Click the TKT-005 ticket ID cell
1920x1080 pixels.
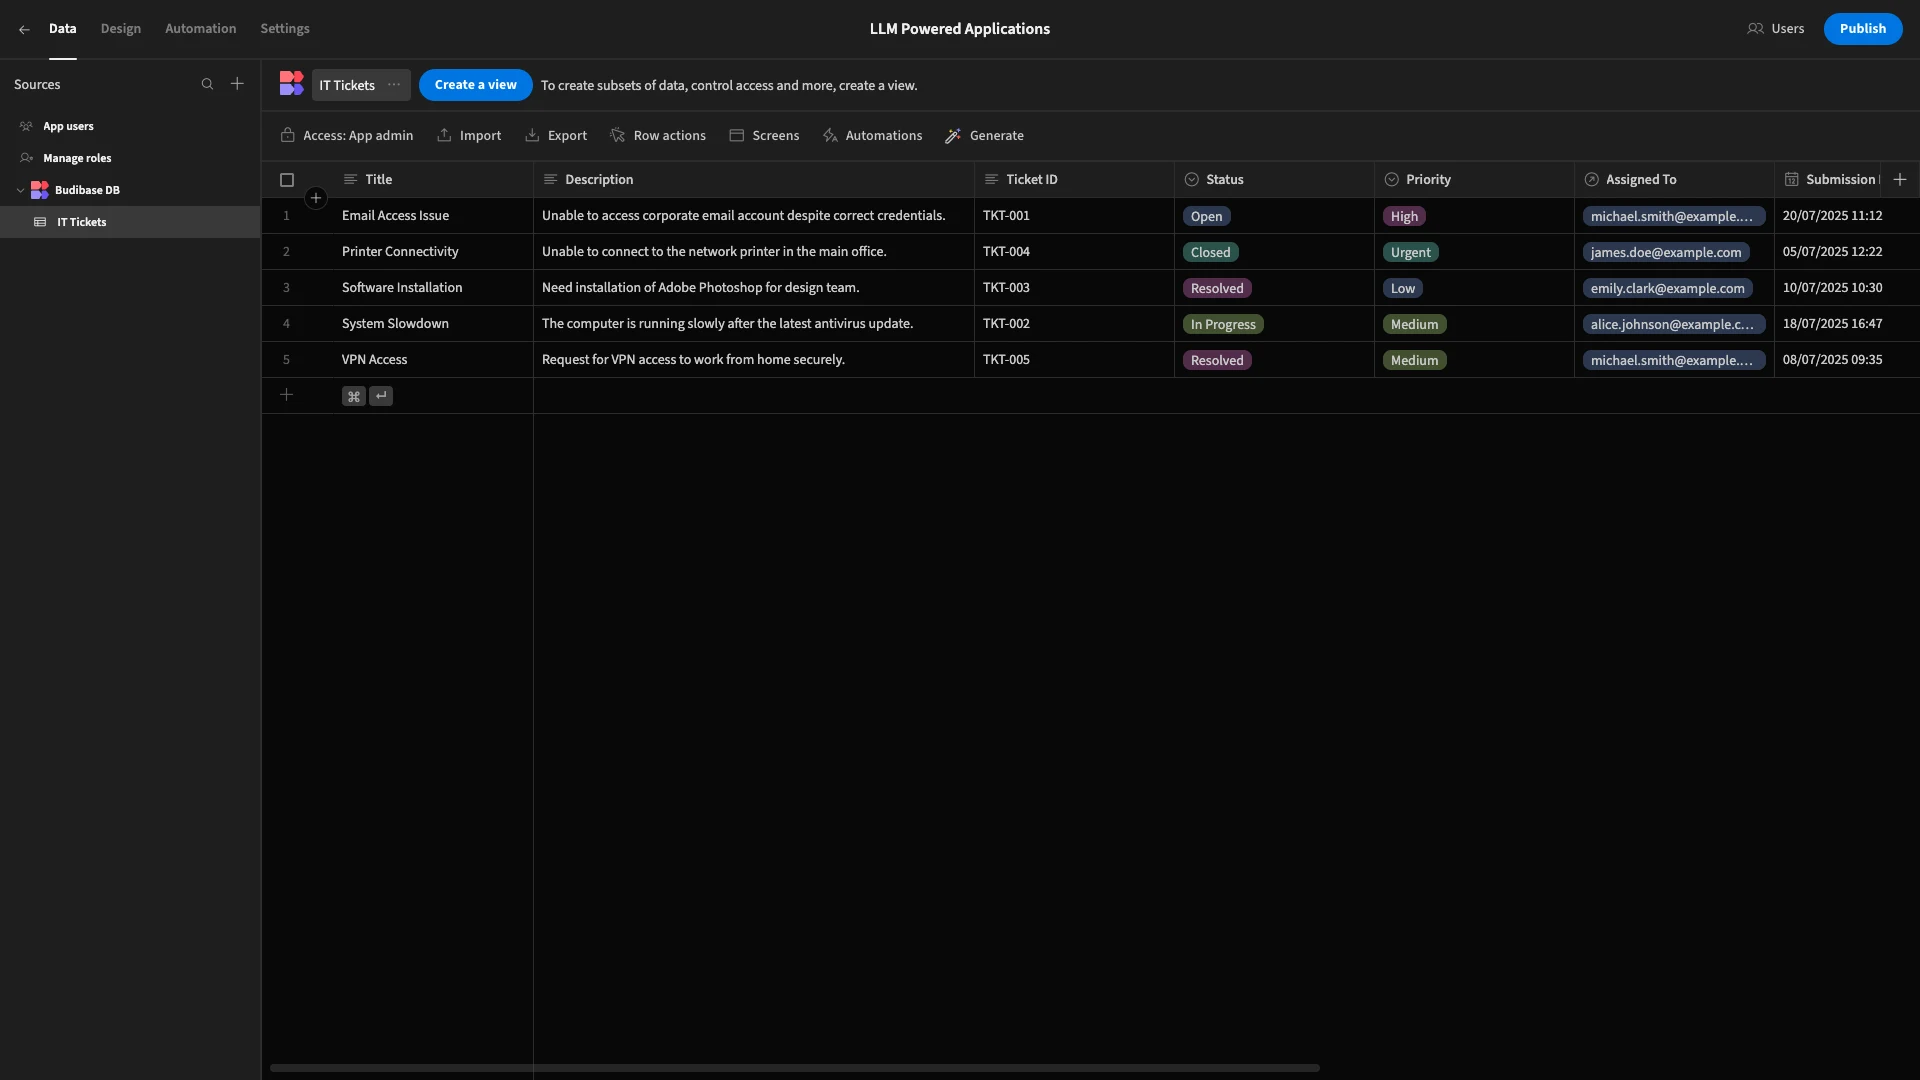pyautogui.click(x=1074, y=360)
